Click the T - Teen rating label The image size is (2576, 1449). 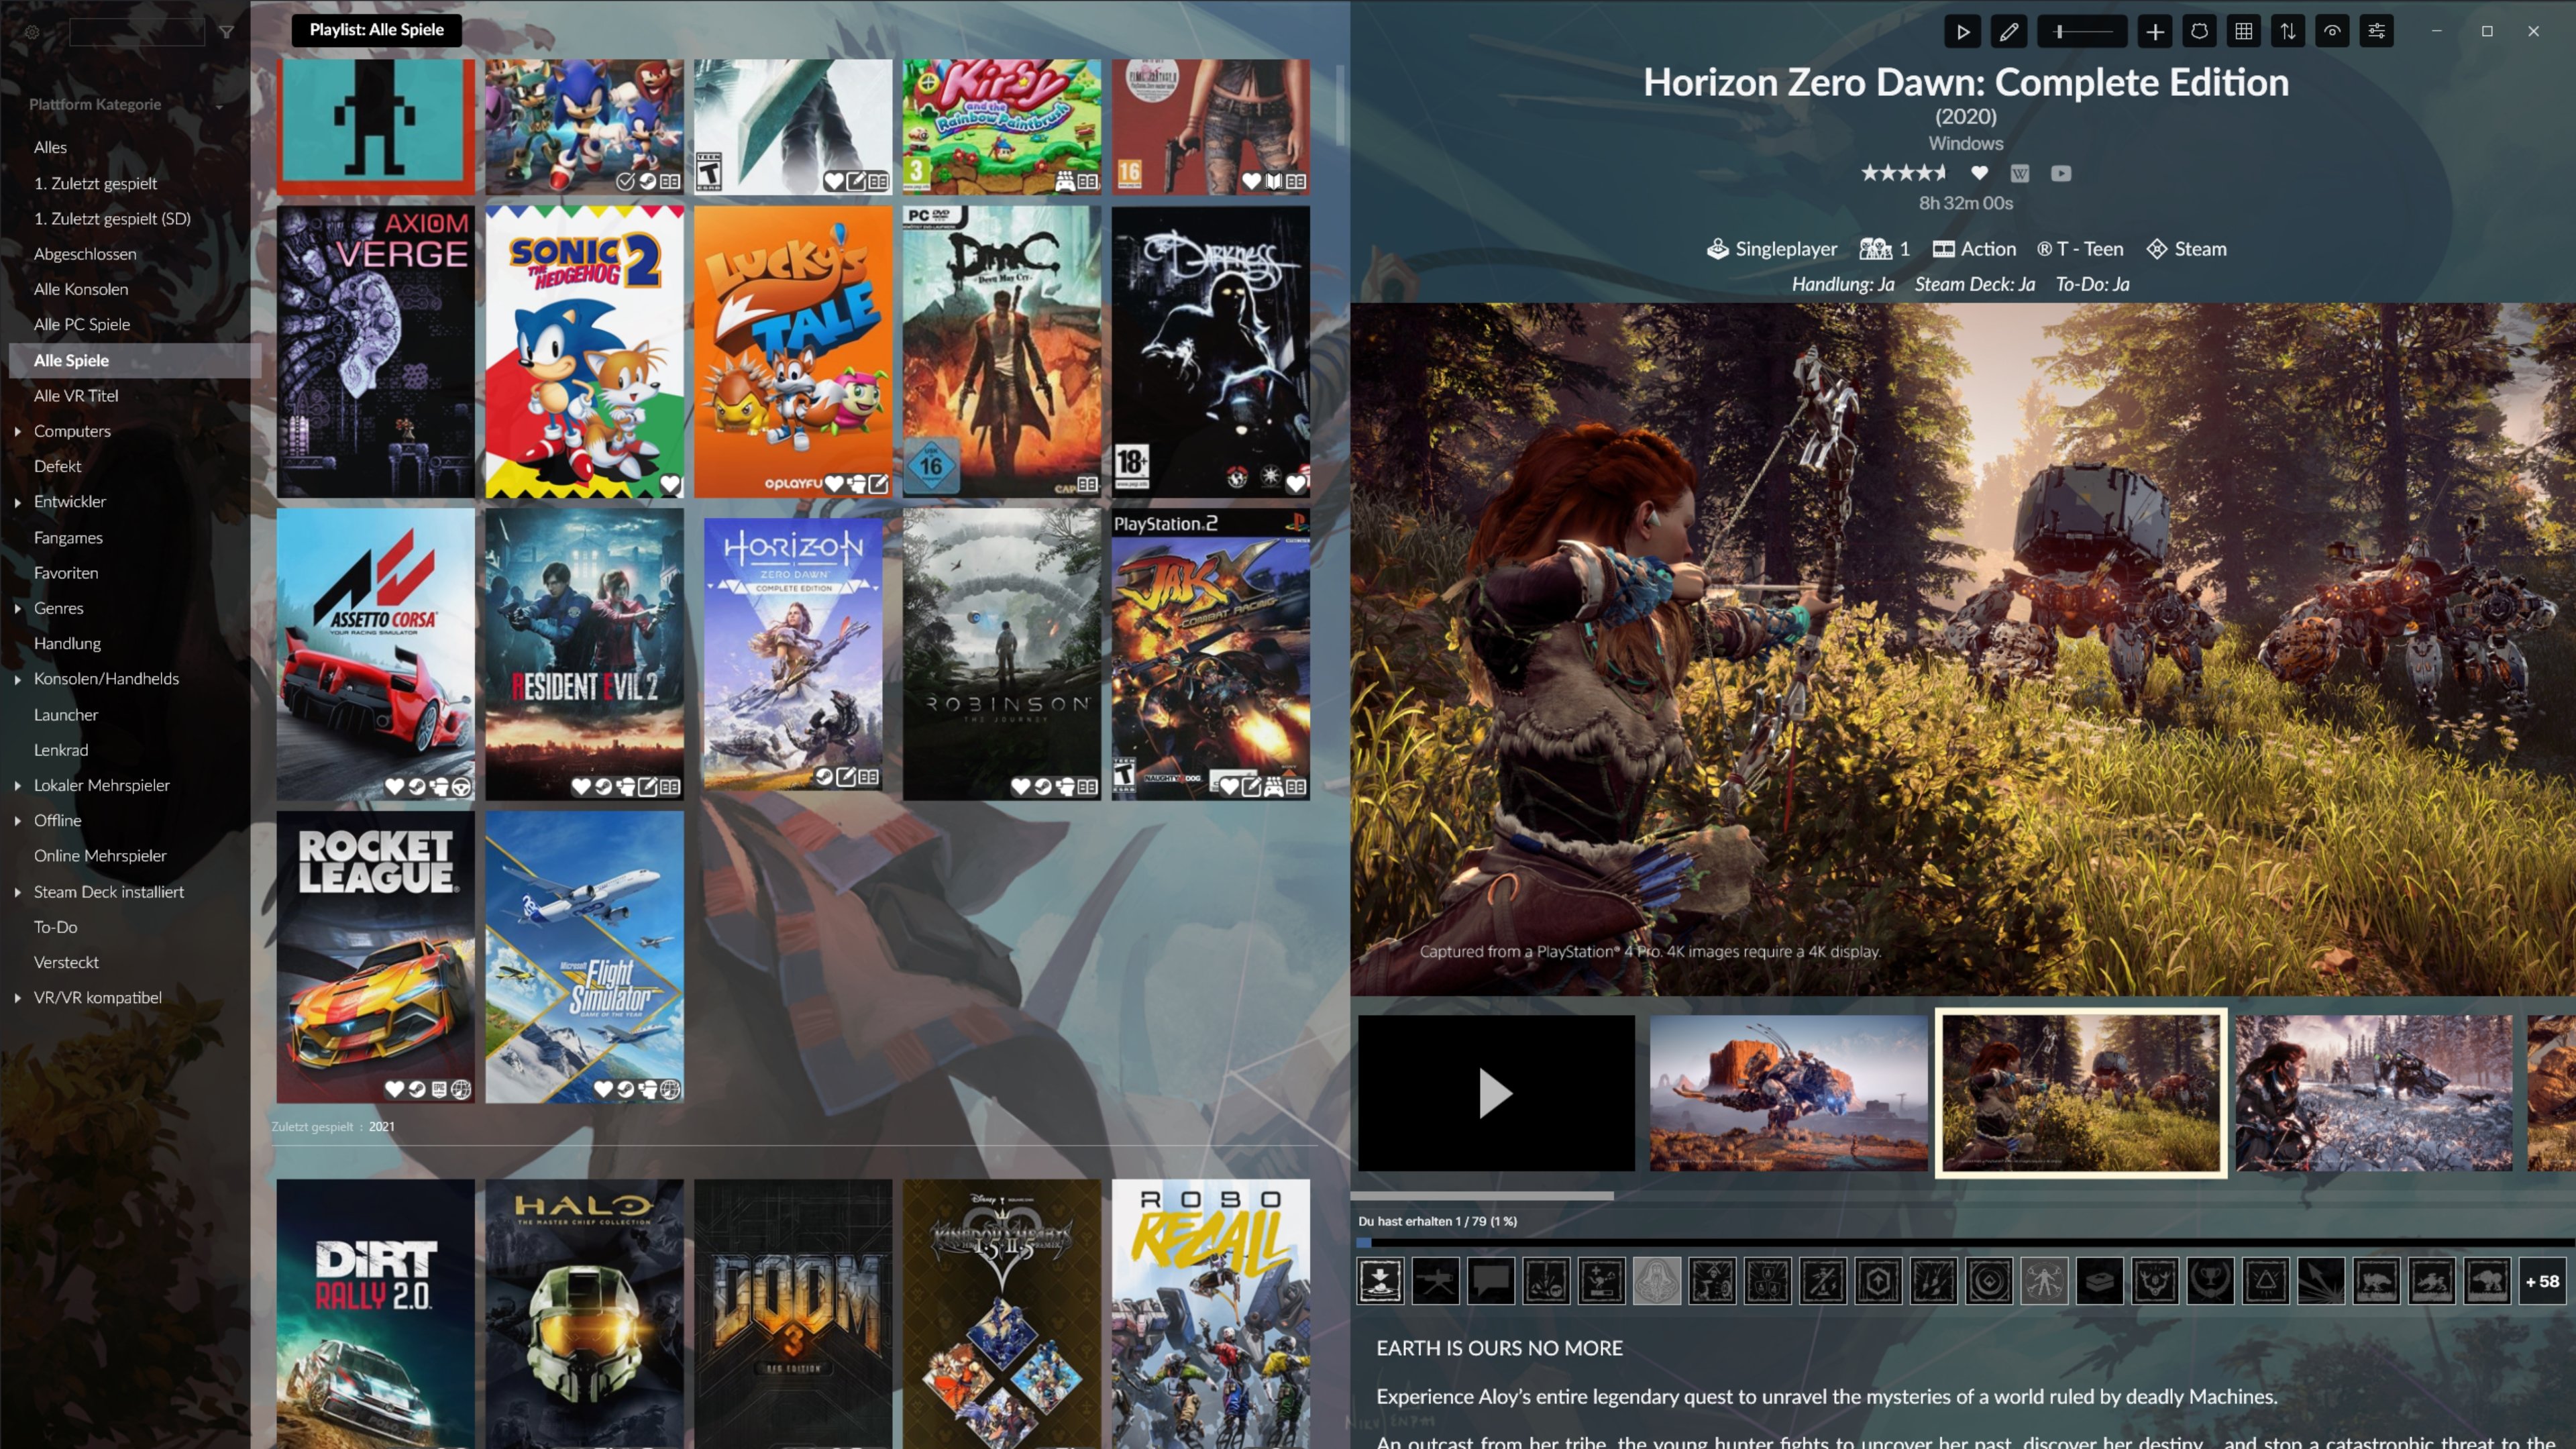click(2089, 249)
